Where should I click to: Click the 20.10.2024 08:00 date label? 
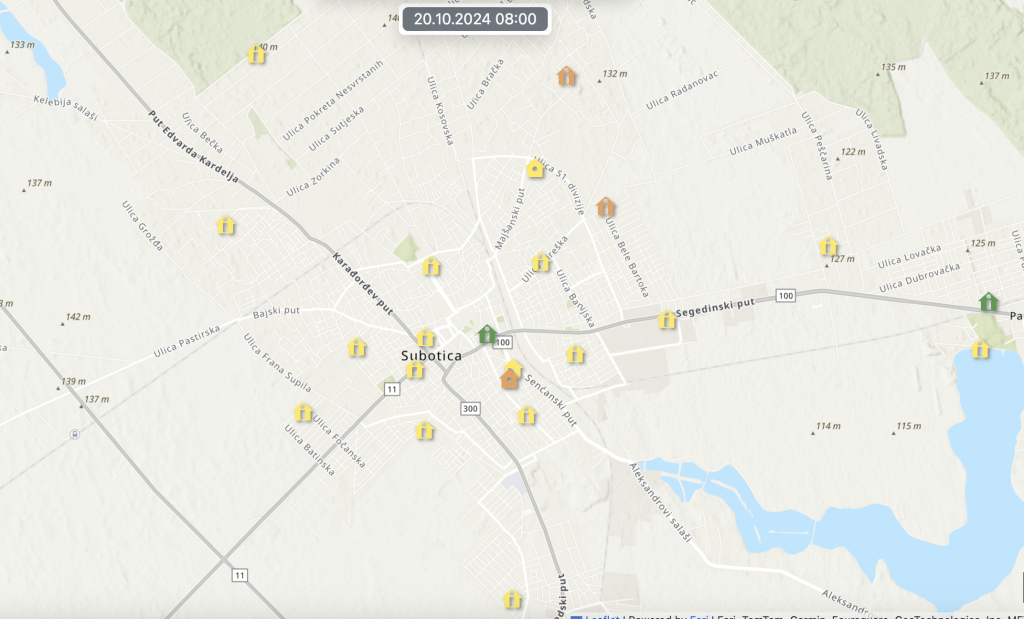coord(475,19)
